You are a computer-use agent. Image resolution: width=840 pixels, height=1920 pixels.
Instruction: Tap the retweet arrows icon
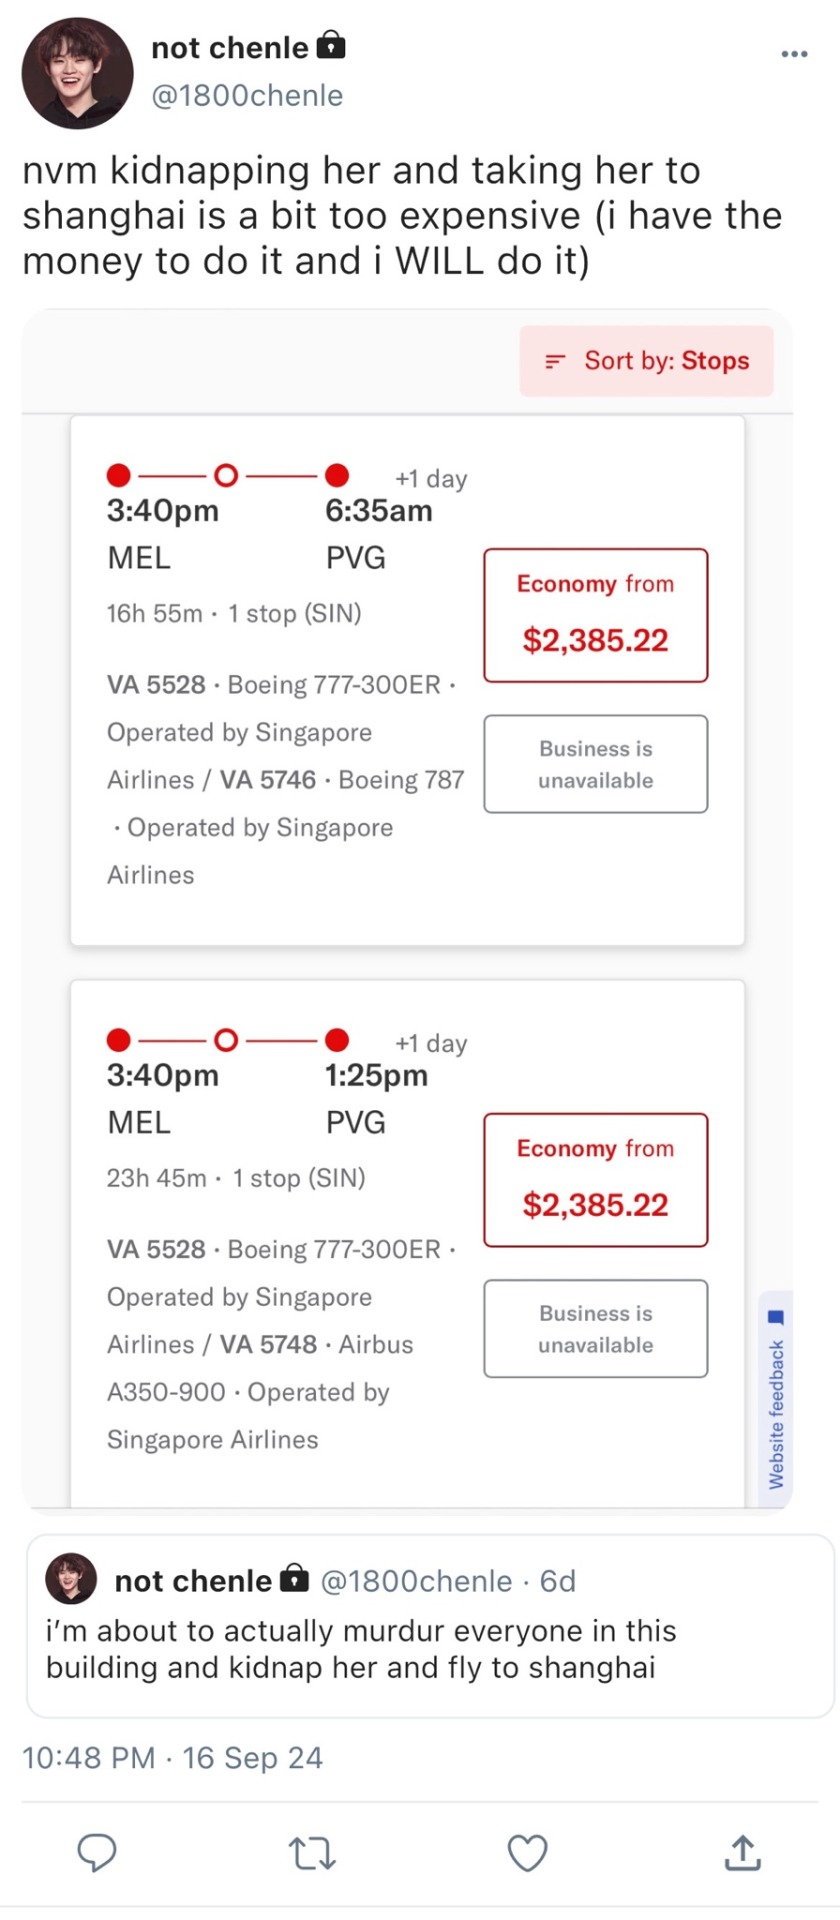click(x=312, y=1853)
